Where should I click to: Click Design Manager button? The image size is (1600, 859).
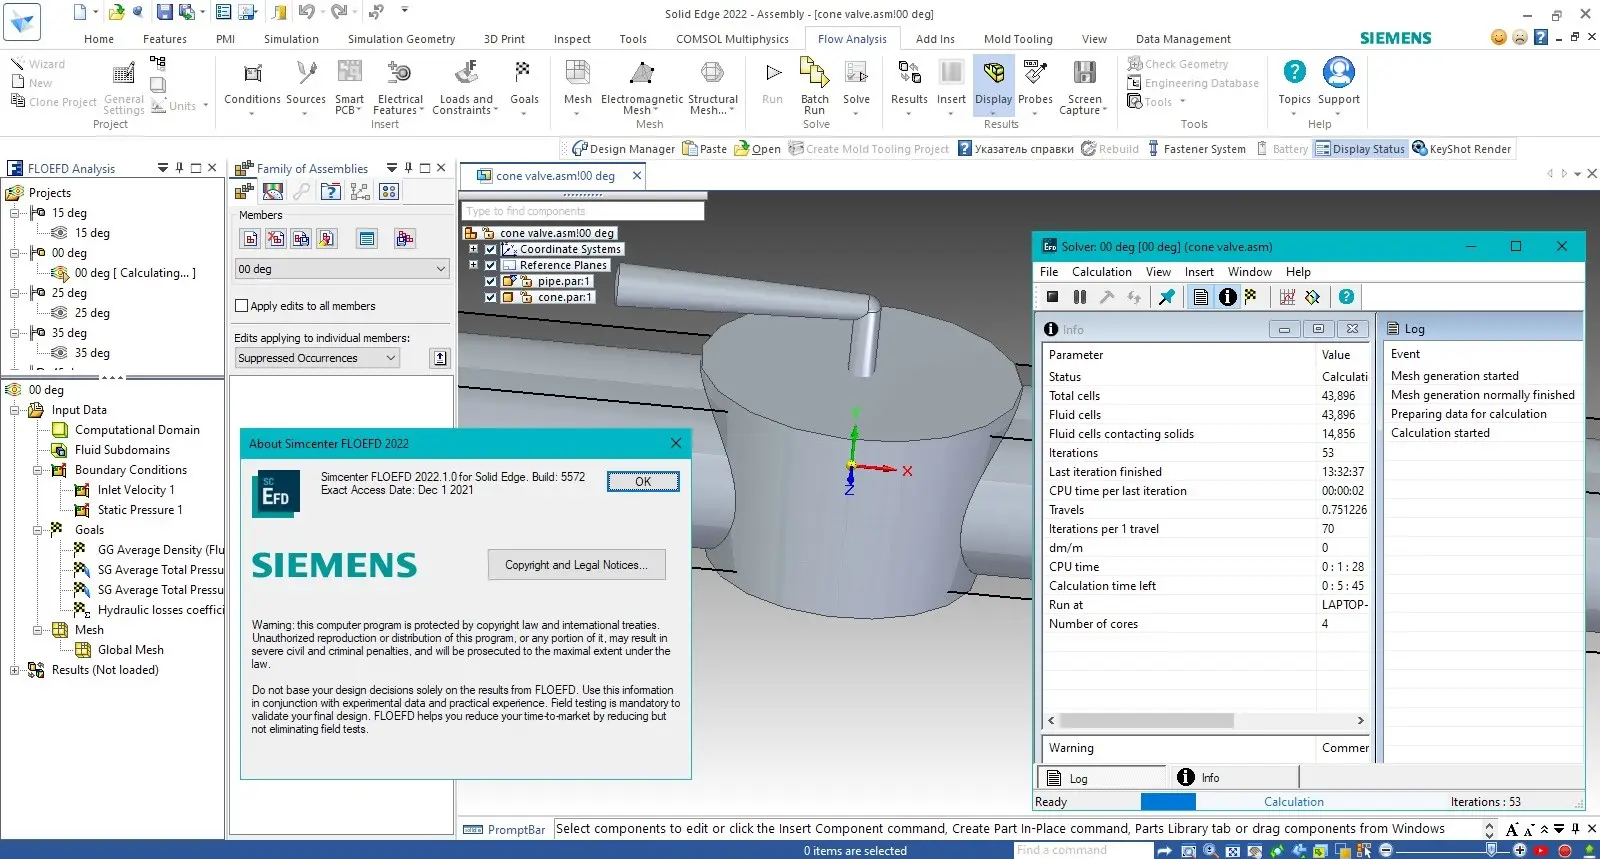(624, 149)
